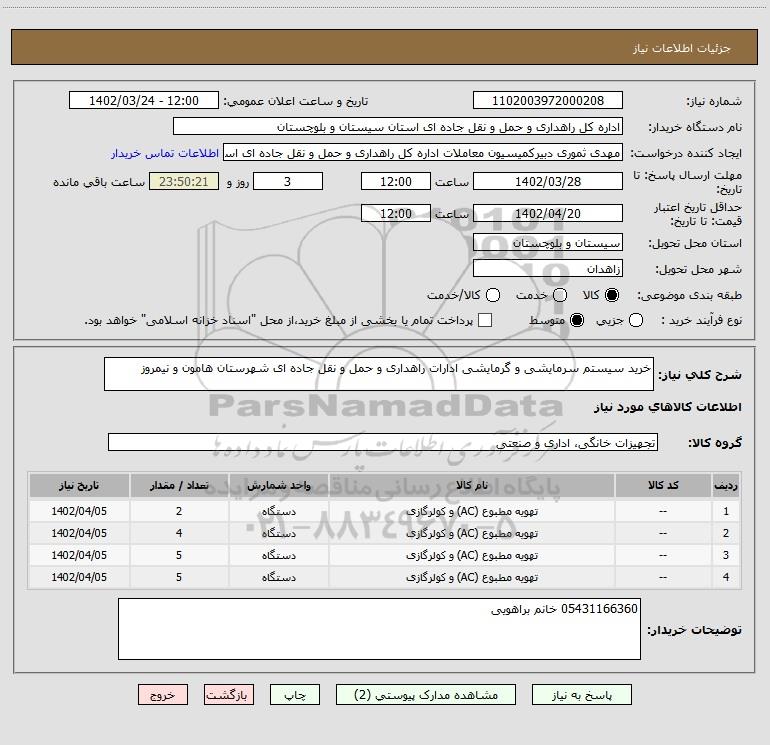Click the تعداد / مقدار column header
770x745 pixels.
(179, 485)
